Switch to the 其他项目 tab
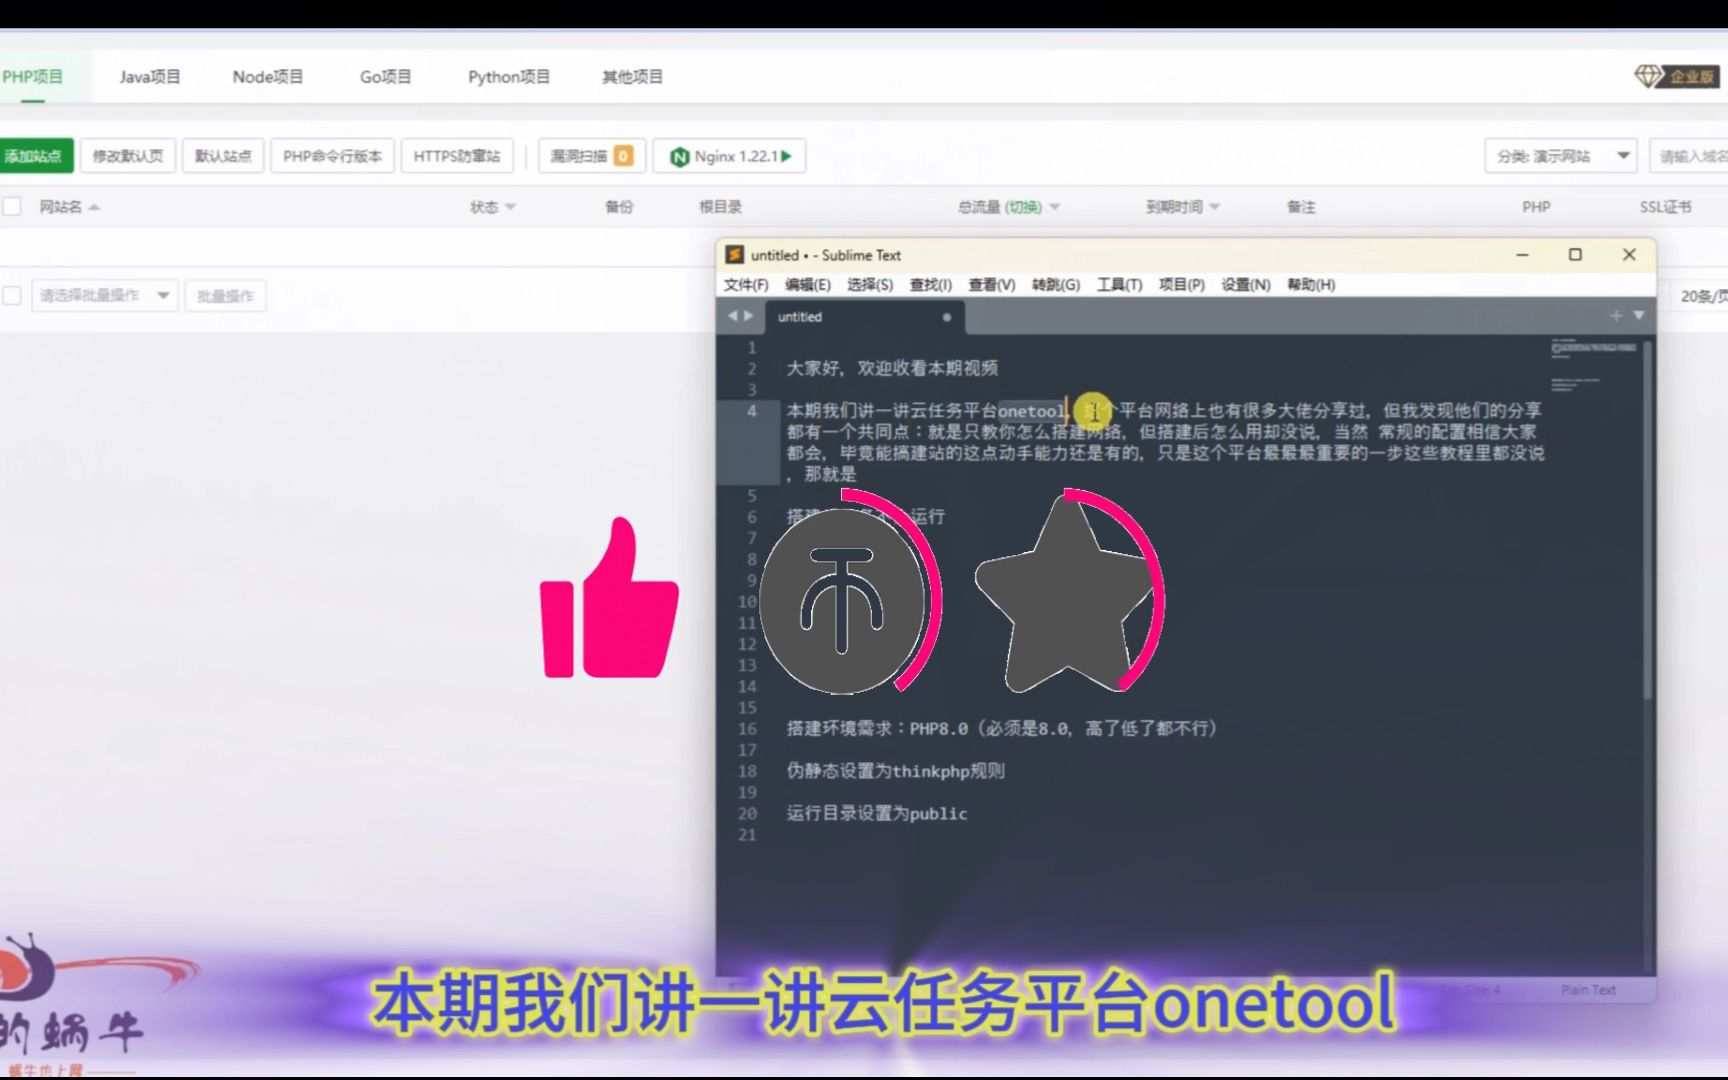This screenshot has width=1728, height=1080. point(632,77)
